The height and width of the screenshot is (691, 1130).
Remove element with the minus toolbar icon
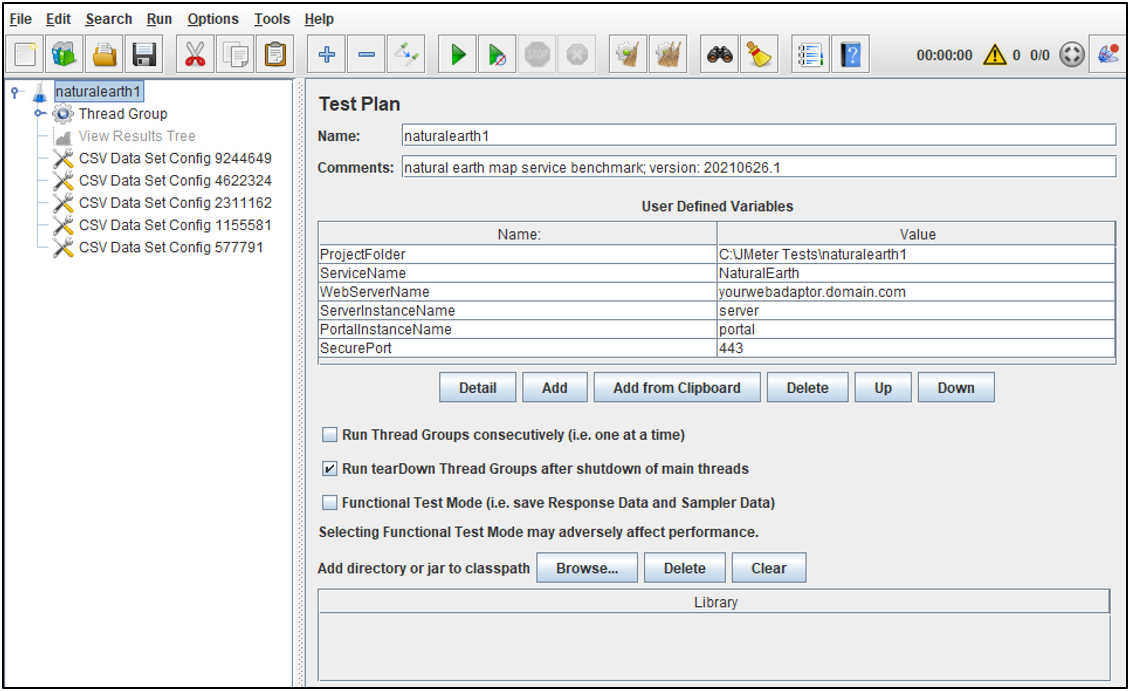tap(366, 54)
